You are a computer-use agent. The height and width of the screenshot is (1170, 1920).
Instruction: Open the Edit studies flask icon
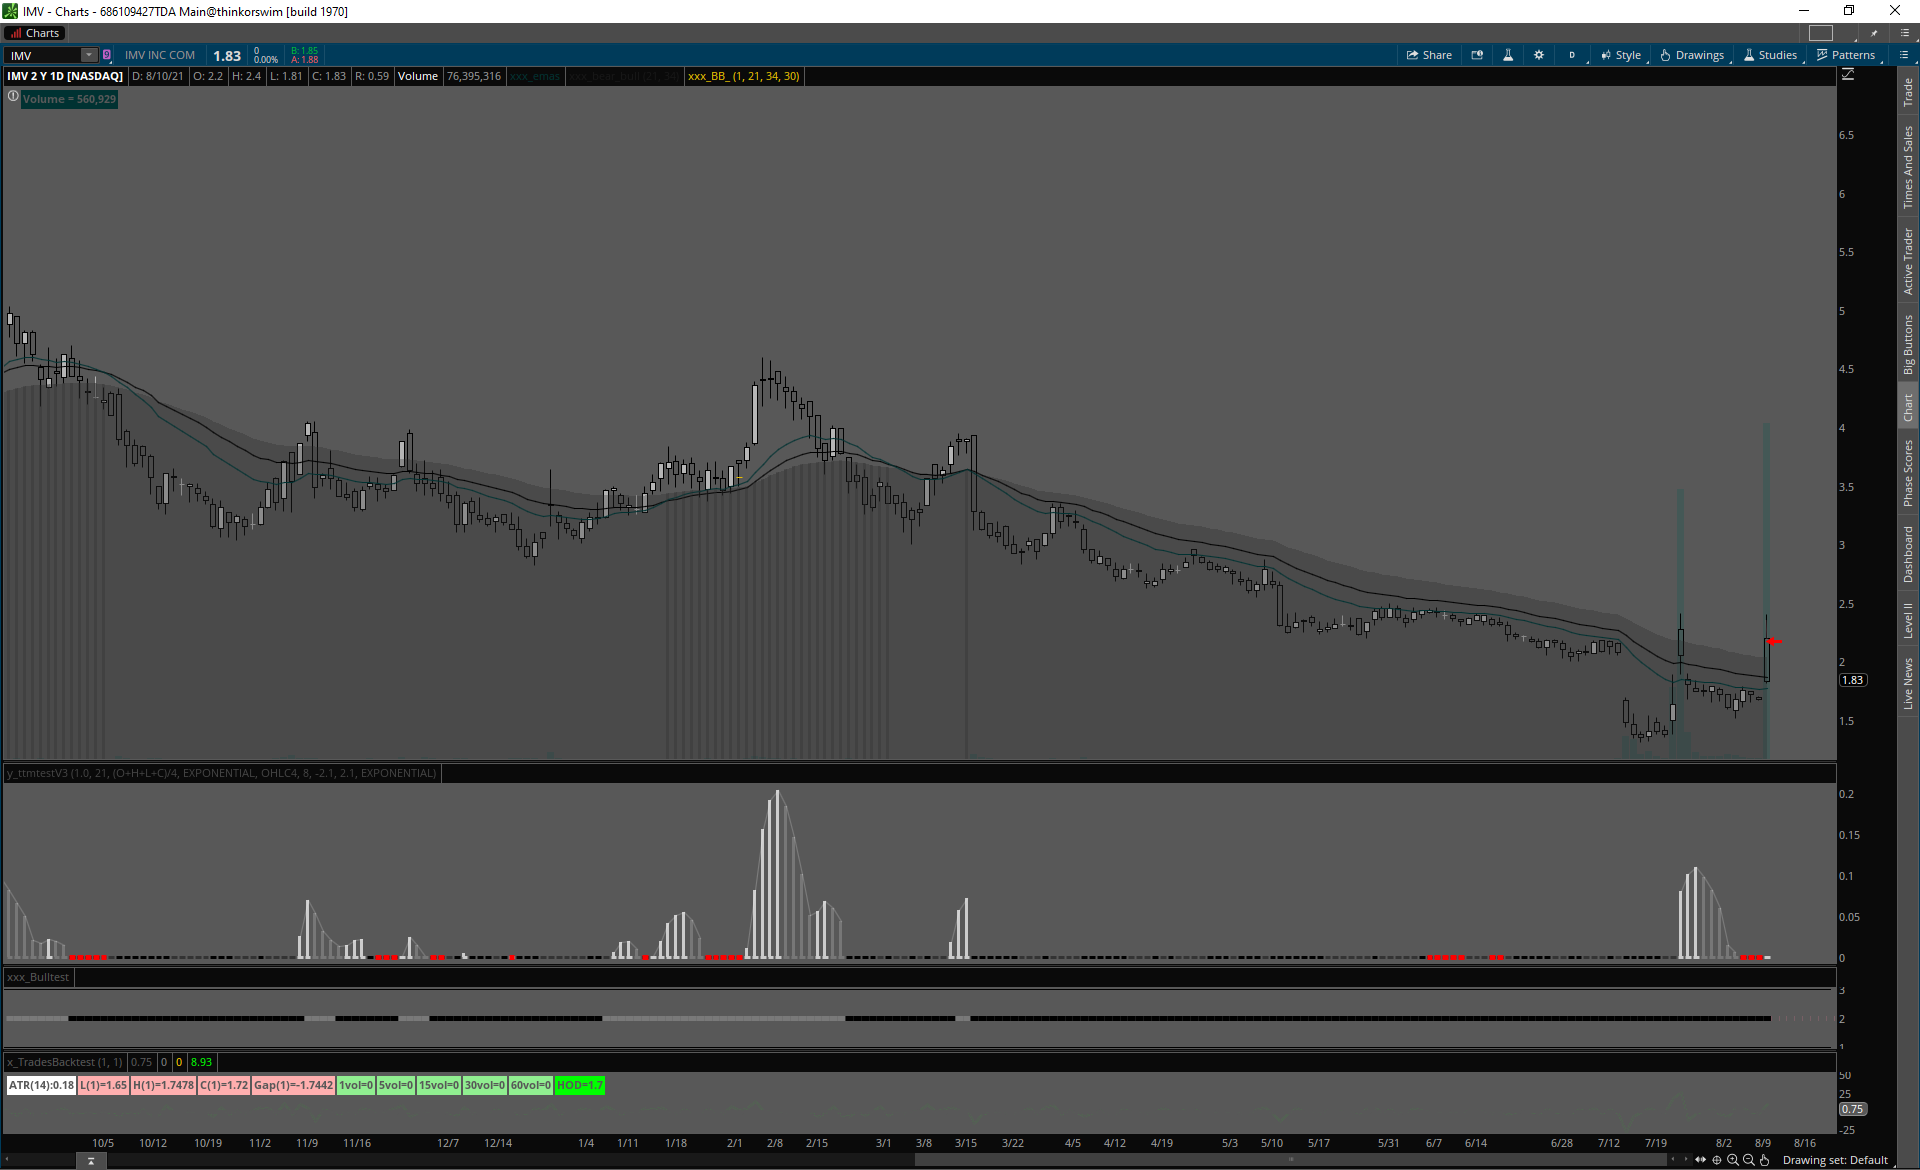click(1508, 55)
